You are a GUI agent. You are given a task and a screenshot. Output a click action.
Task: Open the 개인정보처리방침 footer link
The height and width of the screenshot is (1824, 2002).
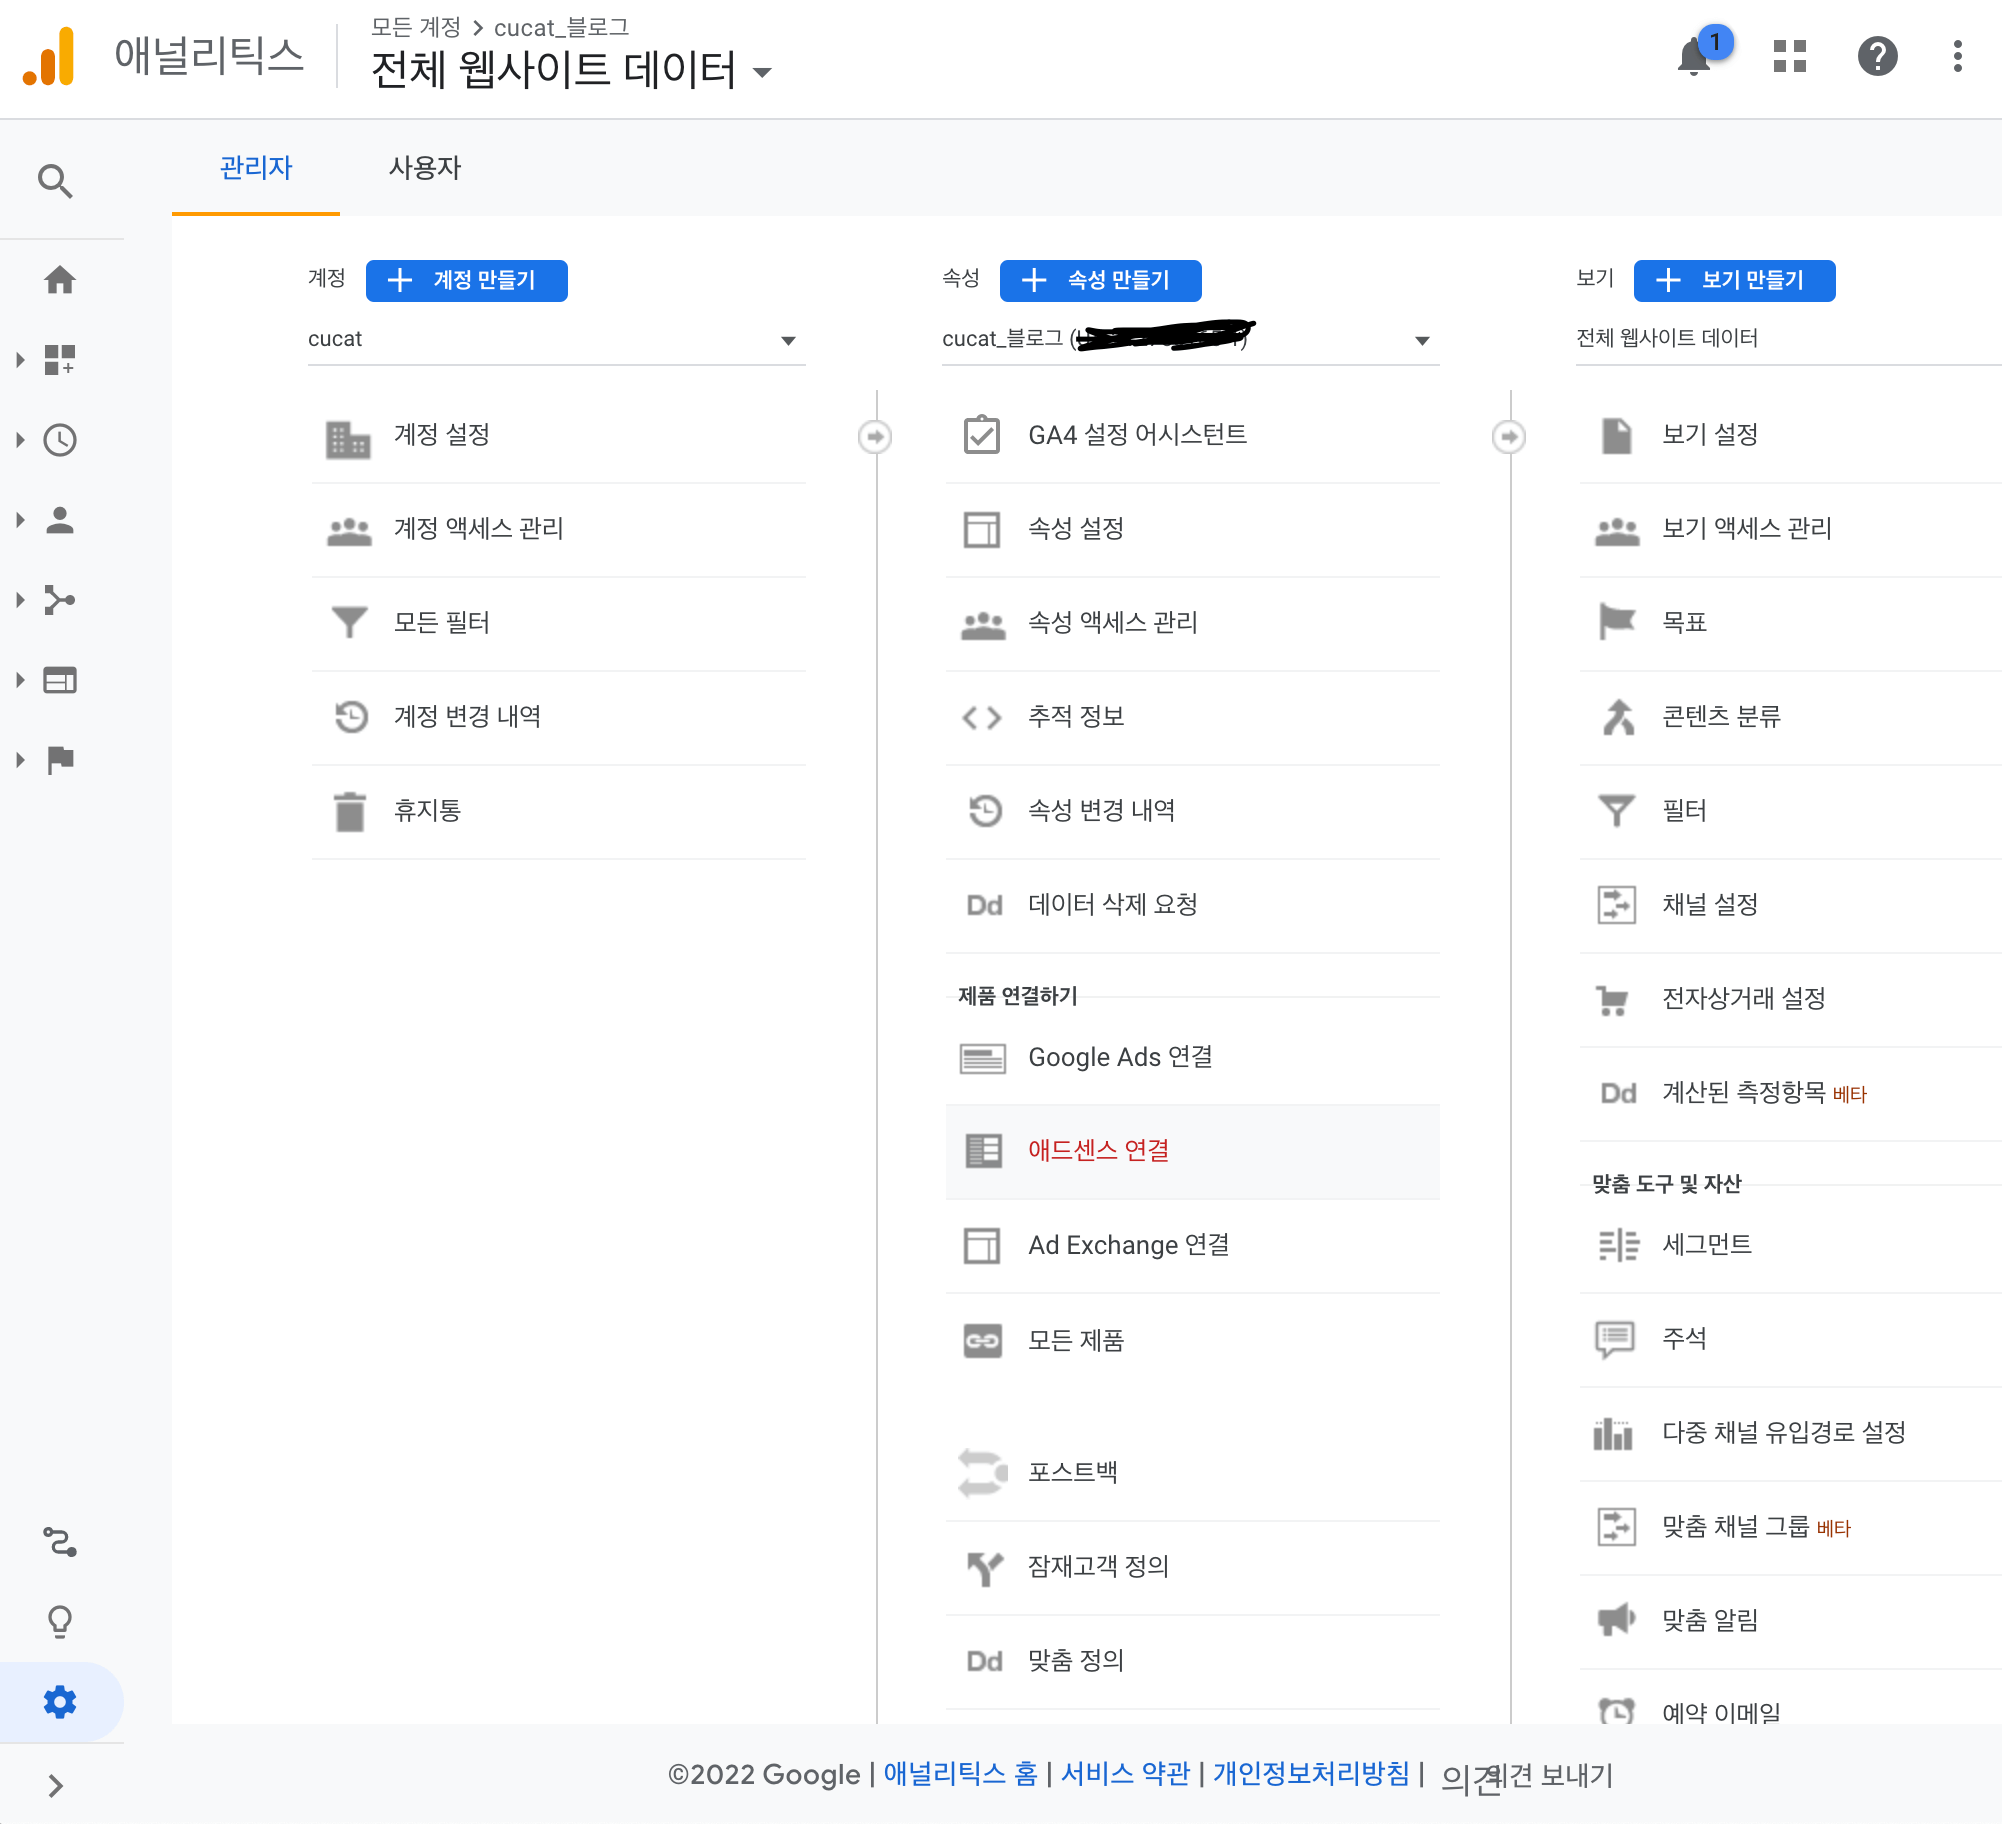[x=1311, y=1774]
